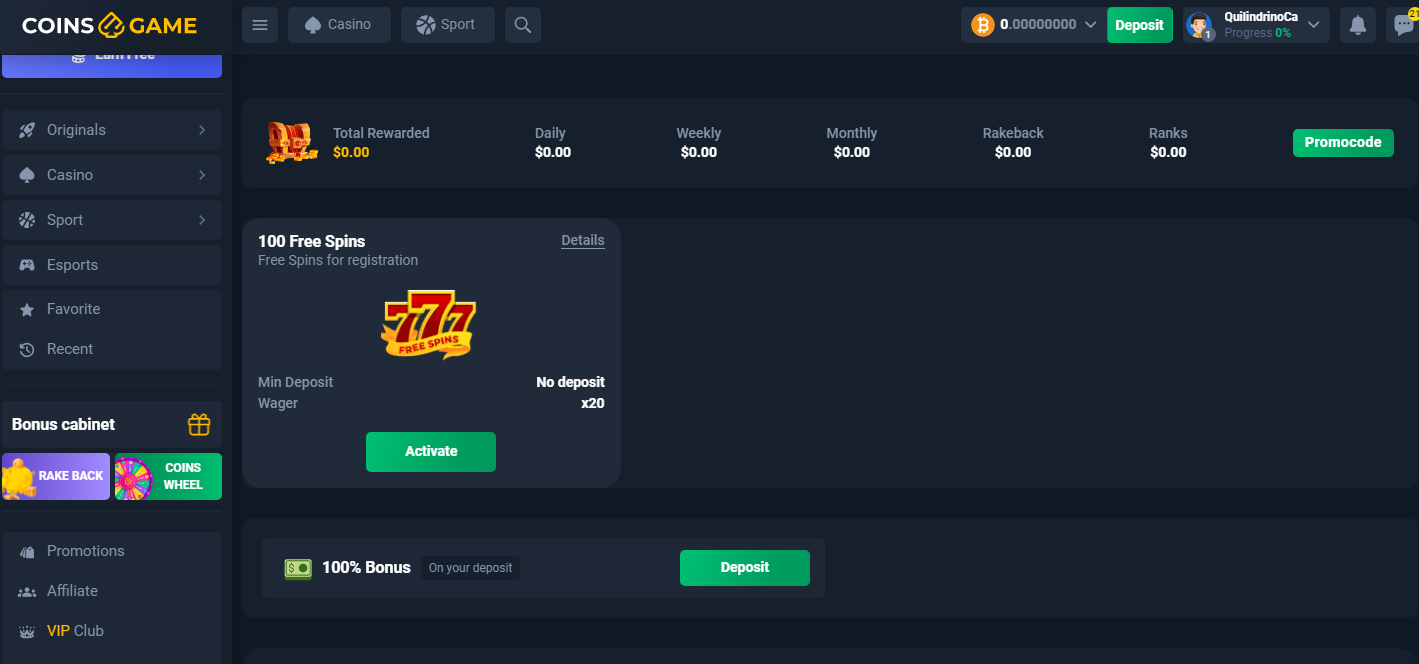This screenshot has height=664, width=1419.
Task: Switch to the Sport top tab
Action: (447, 25)
